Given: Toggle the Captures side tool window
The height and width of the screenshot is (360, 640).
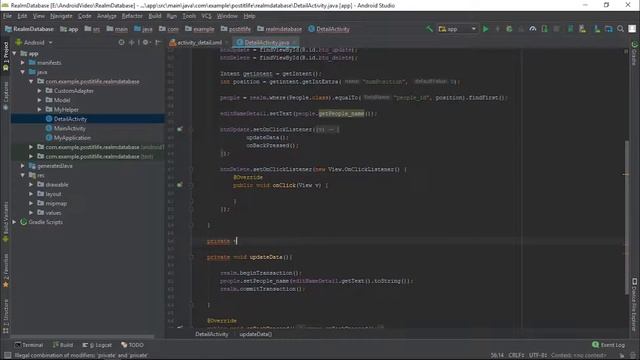Looking at the screenshot, I should pyautogui.click(x=5, y=96).
